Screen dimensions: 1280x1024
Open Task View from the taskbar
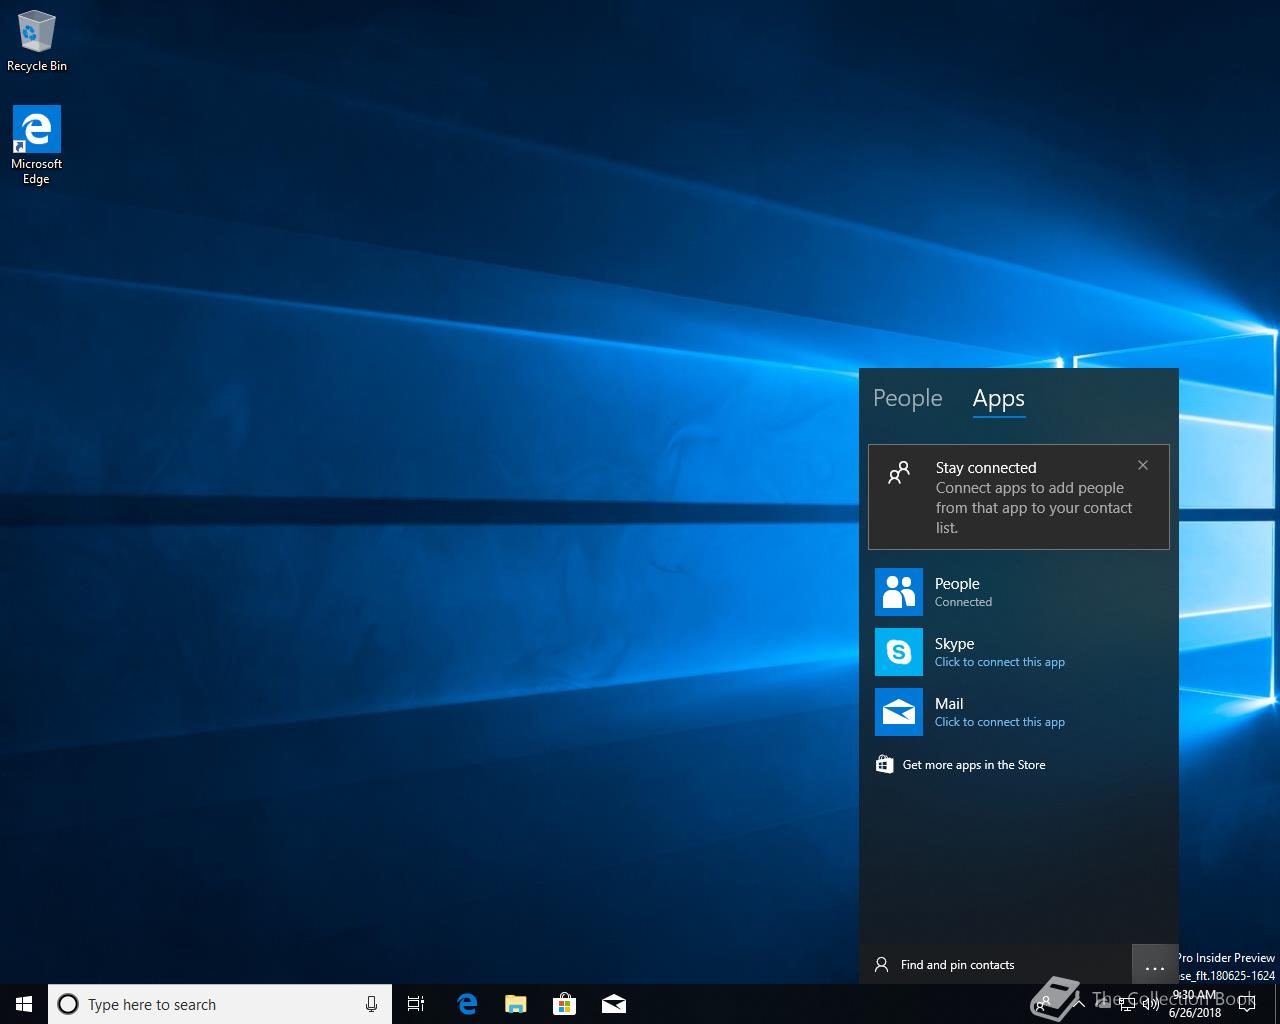416,1004
